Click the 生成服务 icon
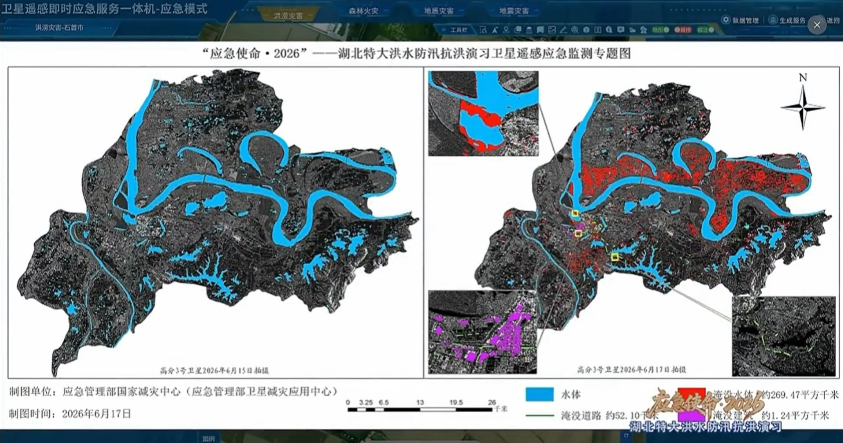The height and width of the screenshot is (443, 843). (773, 20)
